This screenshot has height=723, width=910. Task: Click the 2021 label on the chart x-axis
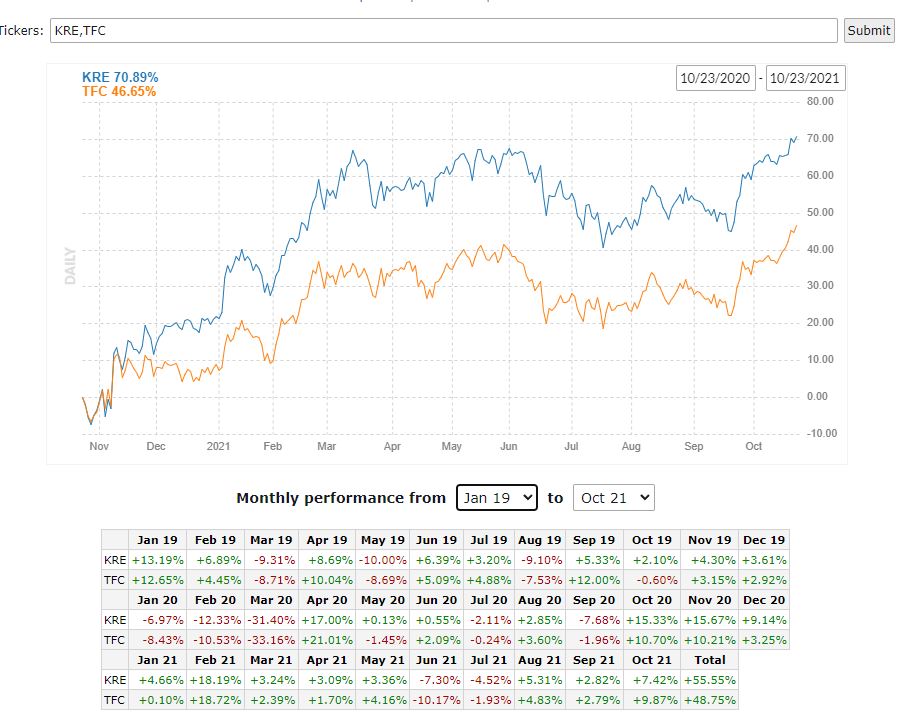pos(216,446)
